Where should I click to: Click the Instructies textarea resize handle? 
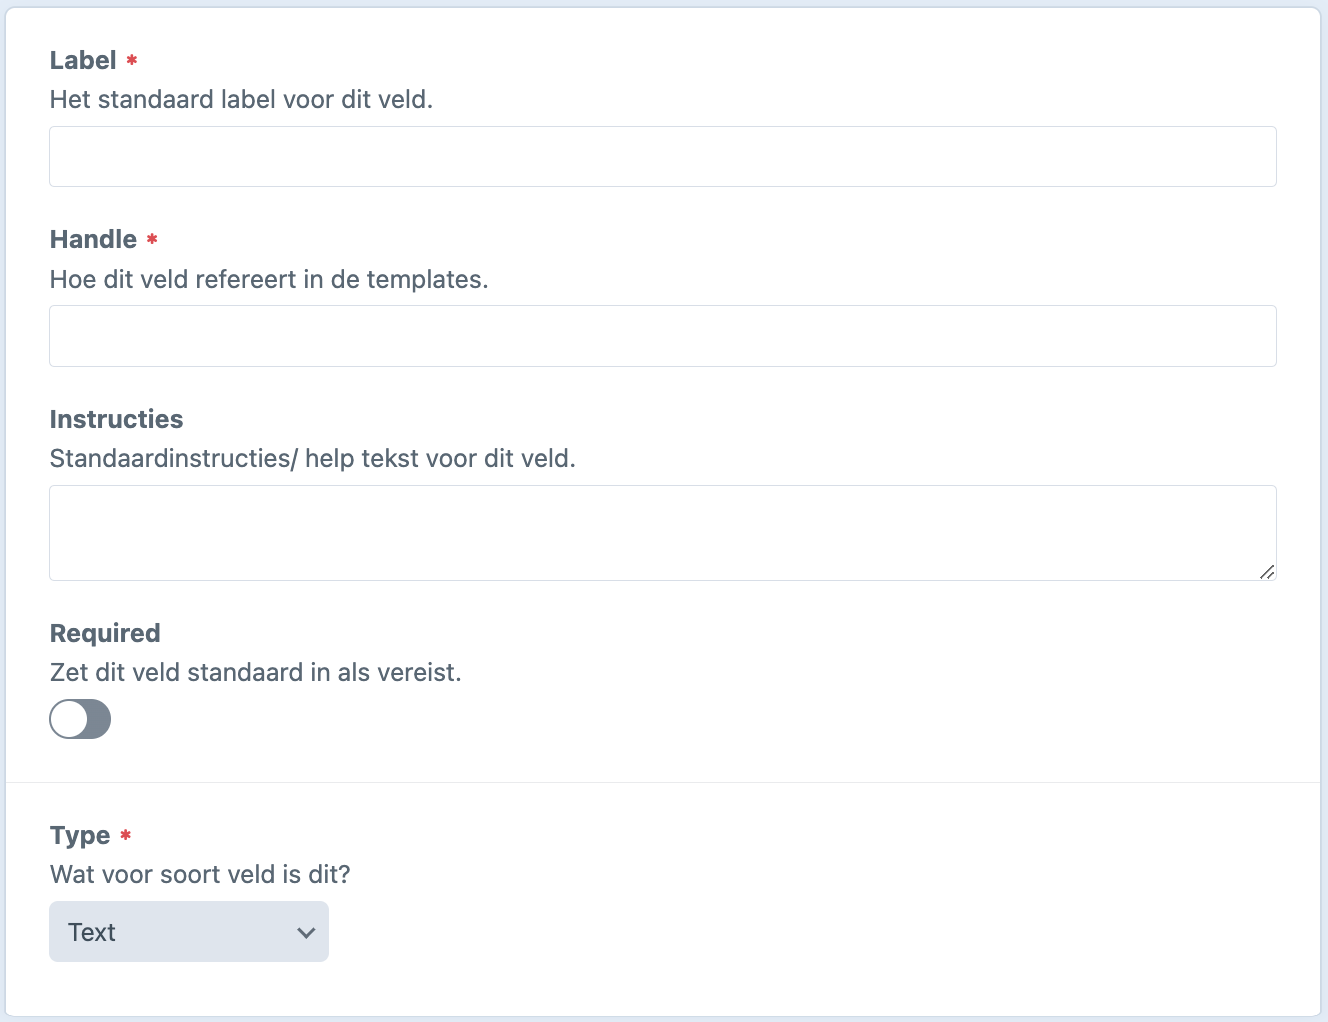click(1267, 572)
